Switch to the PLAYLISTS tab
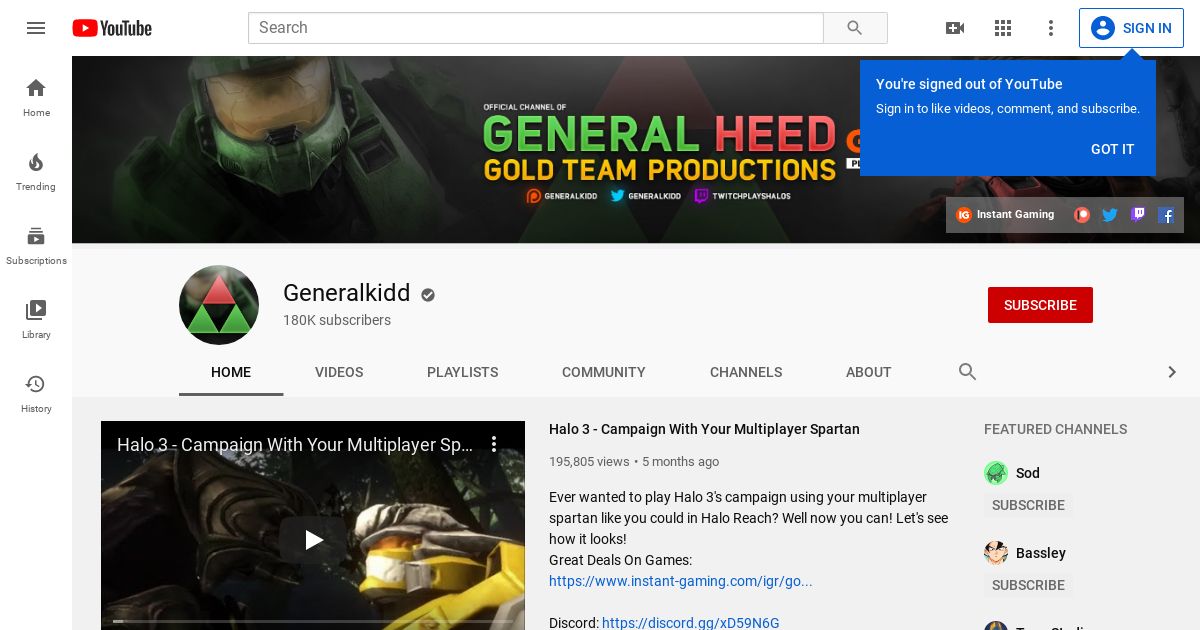Viewport: 1200px width, 630px height. (x=462, y=372)
